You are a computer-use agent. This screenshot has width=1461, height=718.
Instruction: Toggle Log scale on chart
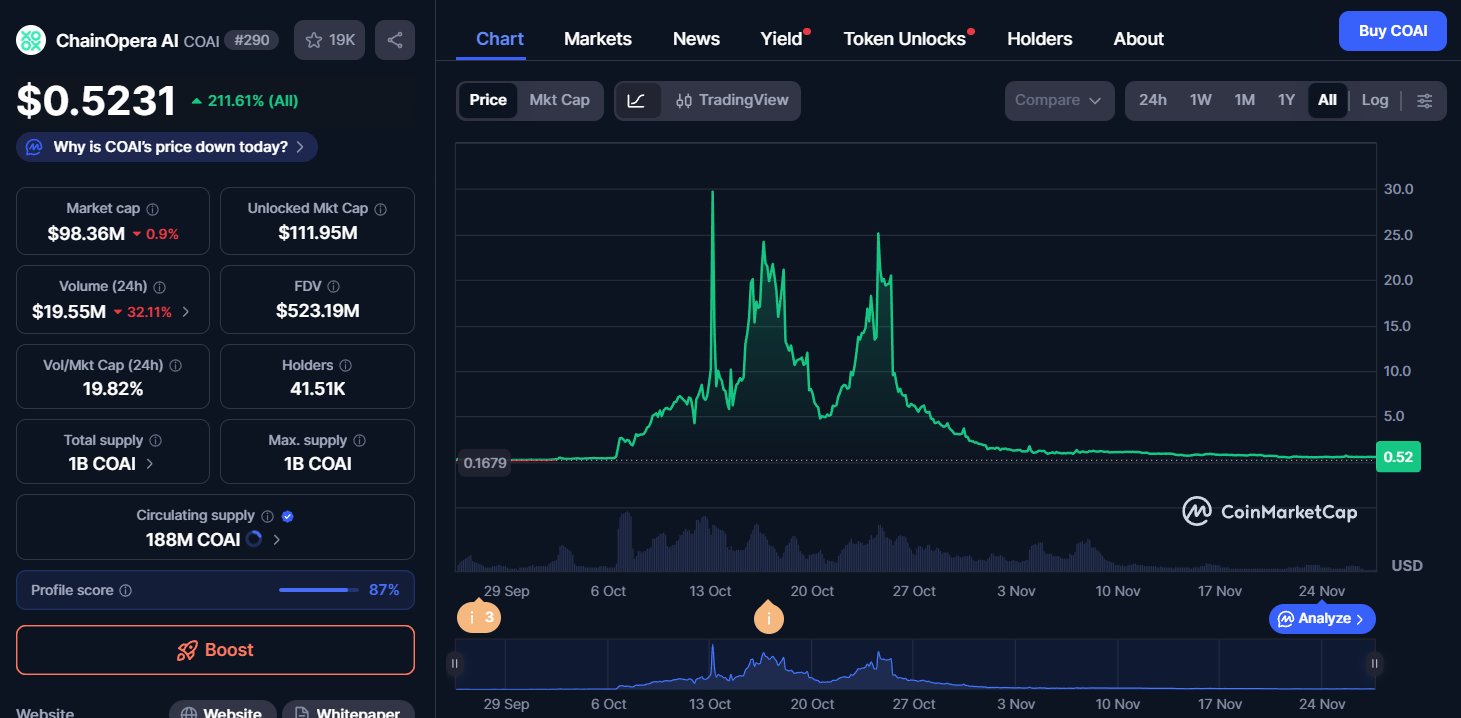pyautogui.click(x=1375, y=100)
